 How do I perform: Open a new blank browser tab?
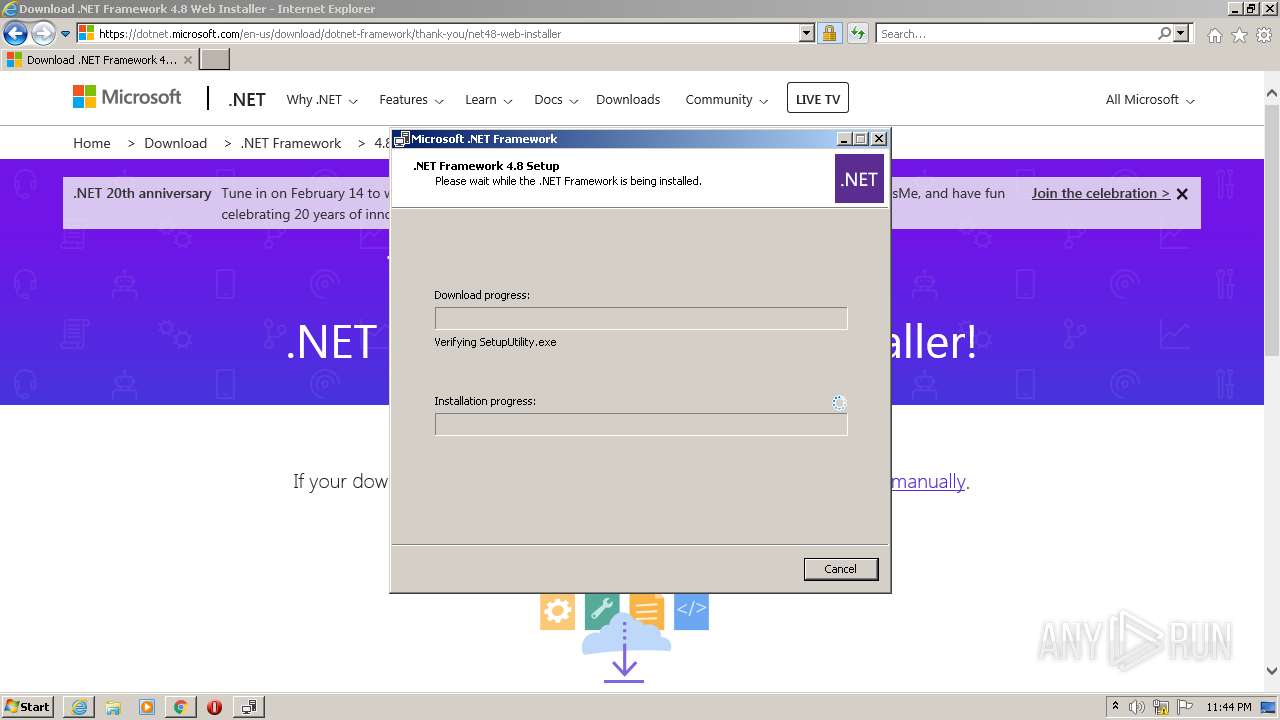[215, 59]
